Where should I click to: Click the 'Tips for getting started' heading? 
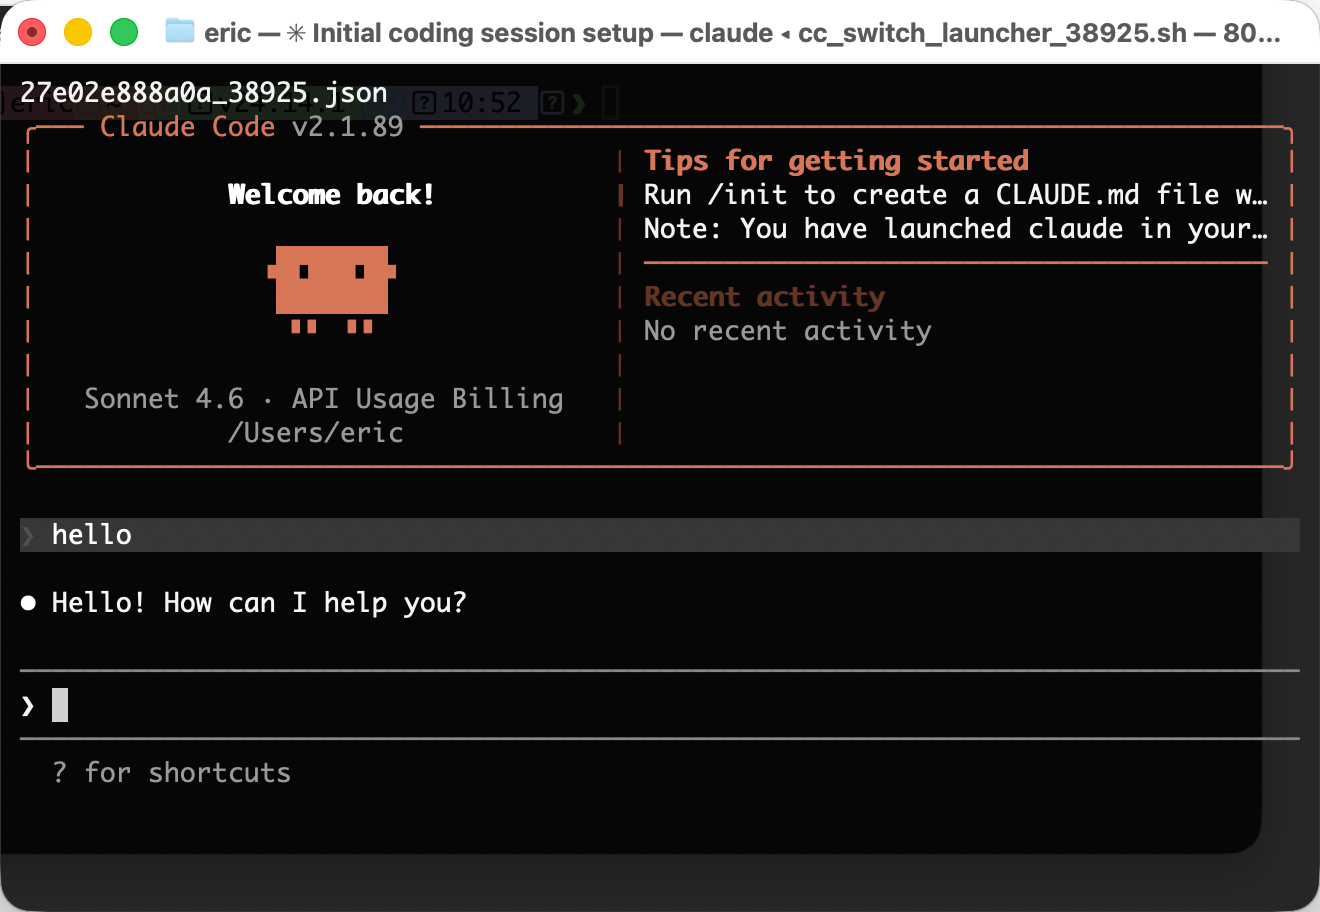coord(836,161)
